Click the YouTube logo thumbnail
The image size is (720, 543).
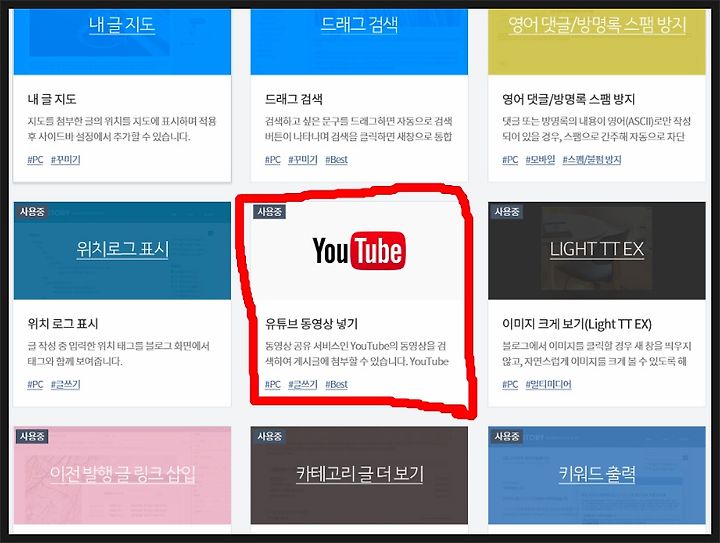click(359, 251)
